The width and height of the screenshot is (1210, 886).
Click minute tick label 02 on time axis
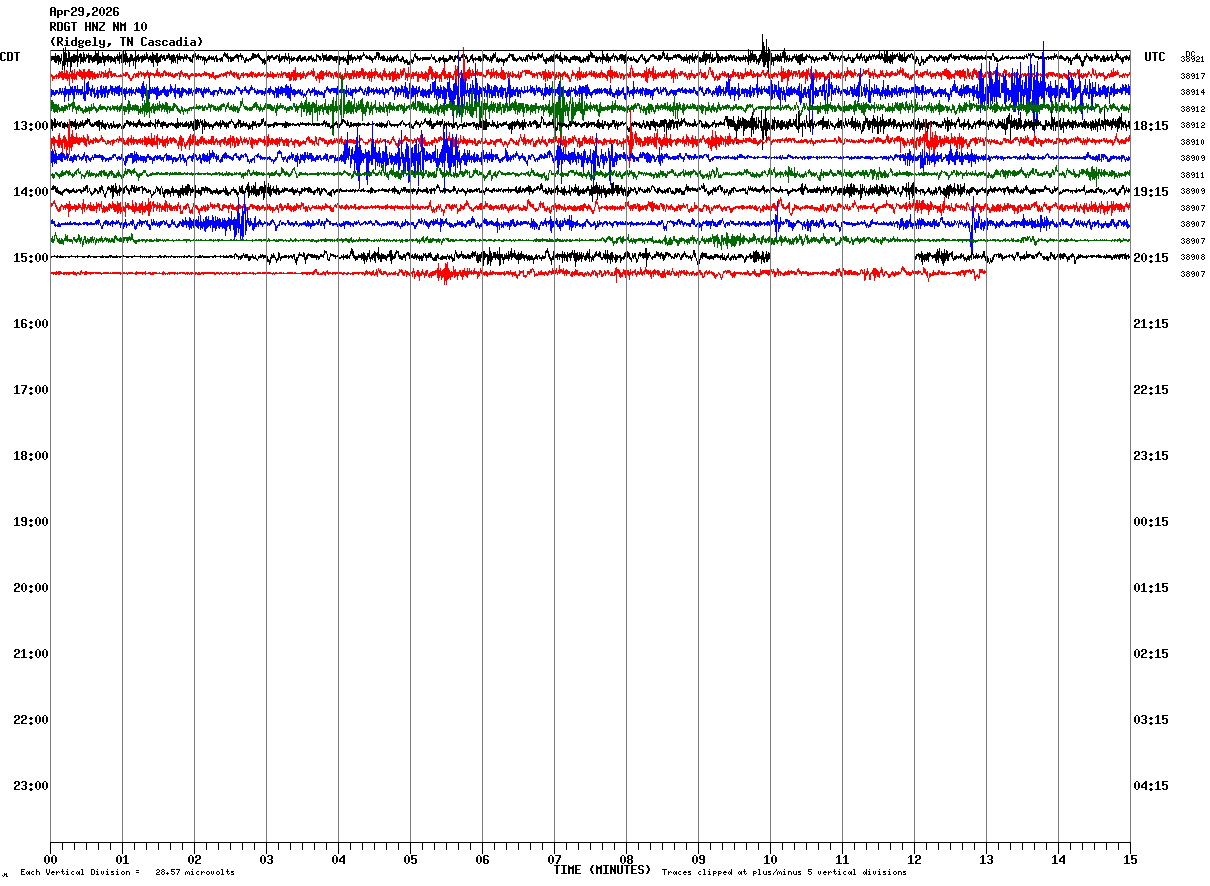(194, 859)
